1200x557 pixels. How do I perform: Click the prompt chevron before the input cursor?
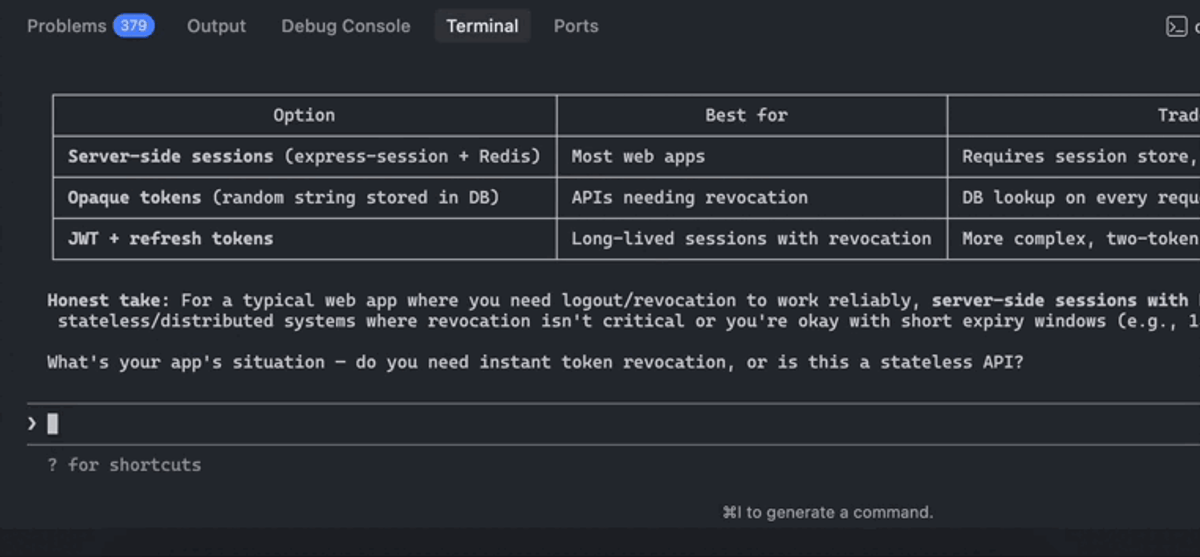pos(32,424)
